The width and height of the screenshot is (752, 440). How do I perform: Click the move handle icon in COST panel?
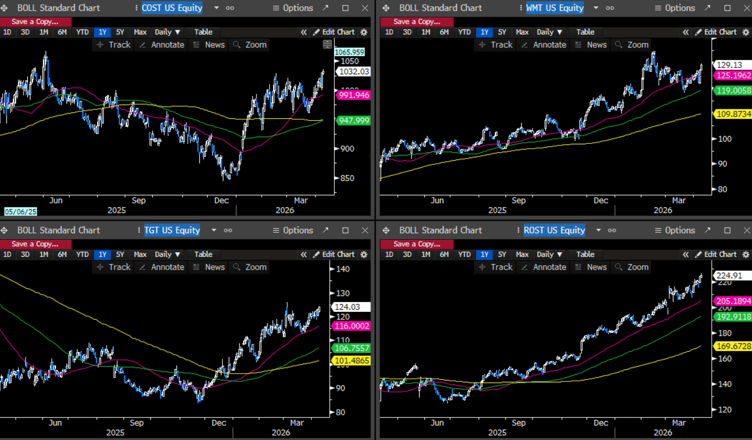(x=4, y=8)
